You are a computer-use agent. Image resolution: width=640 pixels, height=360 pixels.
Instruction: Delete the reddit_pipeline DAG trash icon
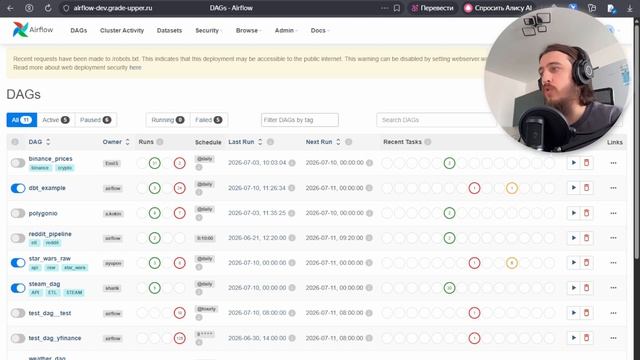point(587,238)
